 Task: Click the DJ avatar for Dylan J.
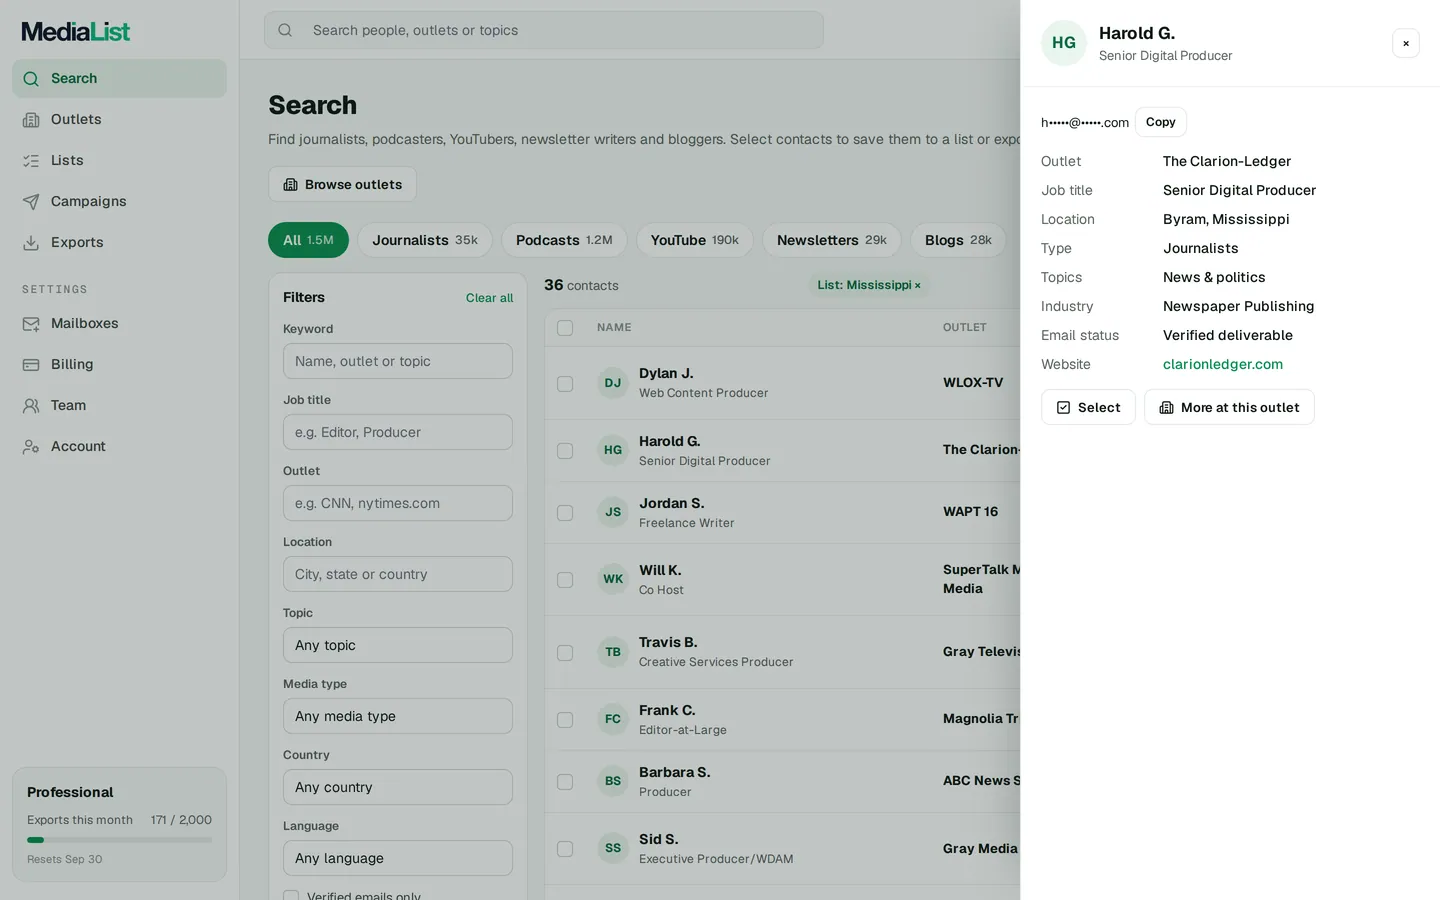coord(613,383)
